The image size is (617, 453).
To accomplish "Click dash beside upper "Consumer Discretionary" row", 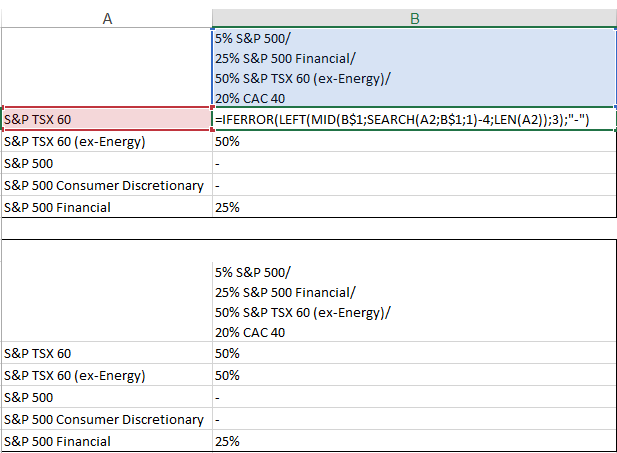I will 217,186.
